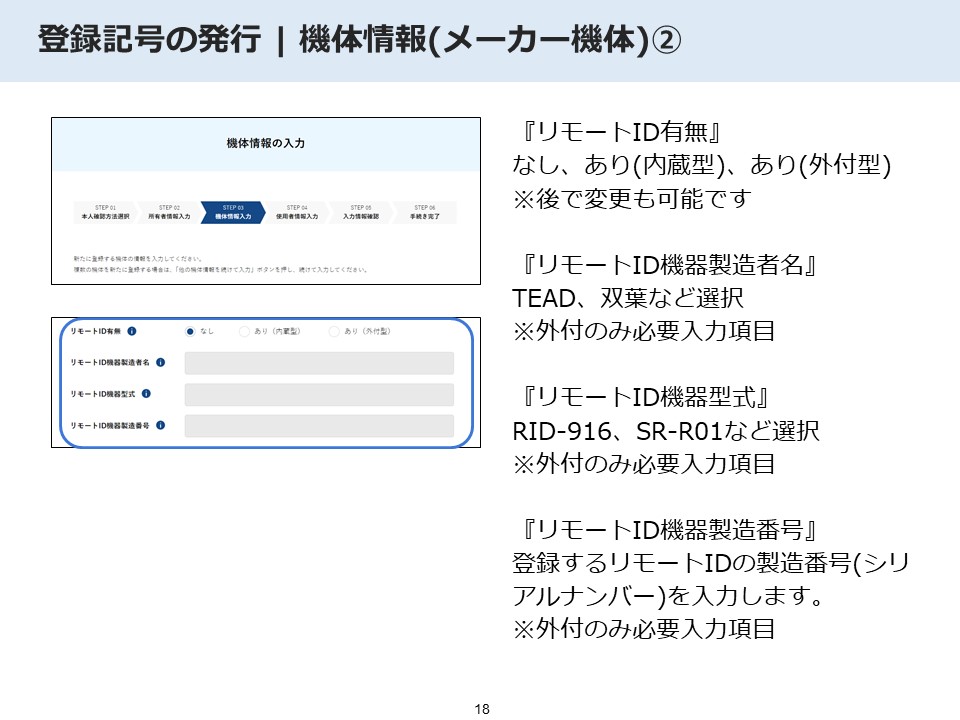Click the form label リモートID機器型式
This screenshot has width=960, height=720.
pos(103,394)
